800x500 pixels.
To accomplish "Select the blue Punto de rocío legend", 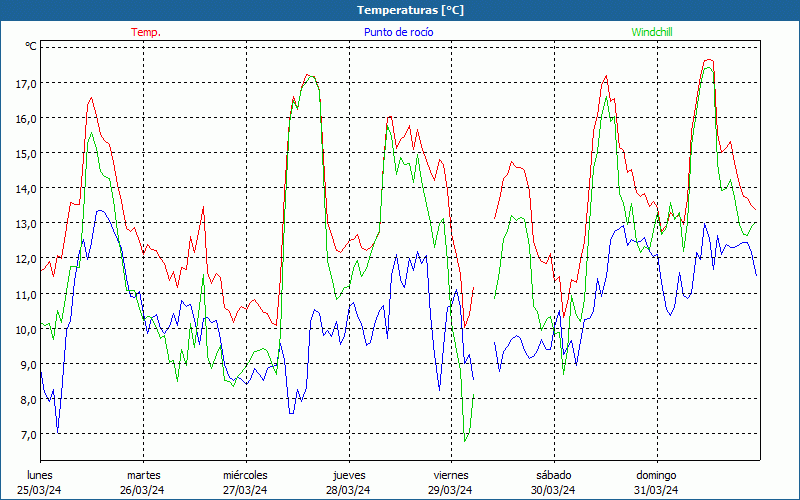I will (x=398, y=32).
